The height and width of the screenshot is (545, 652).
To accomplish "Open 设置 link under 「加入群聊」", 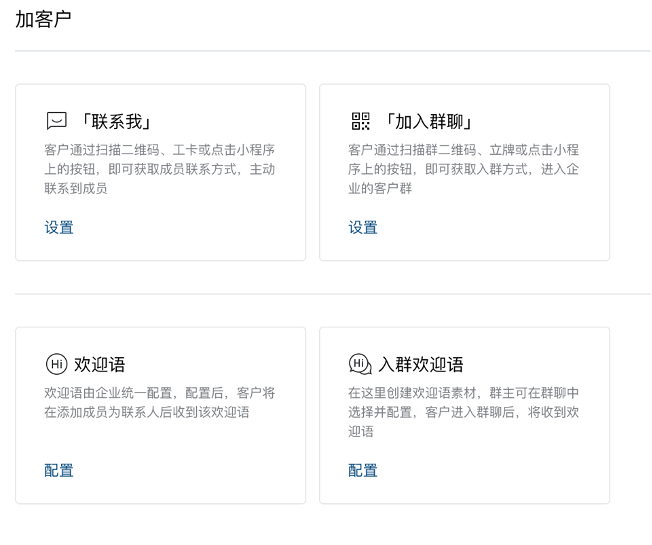I will pyautogui.click(x=363, y=227).
